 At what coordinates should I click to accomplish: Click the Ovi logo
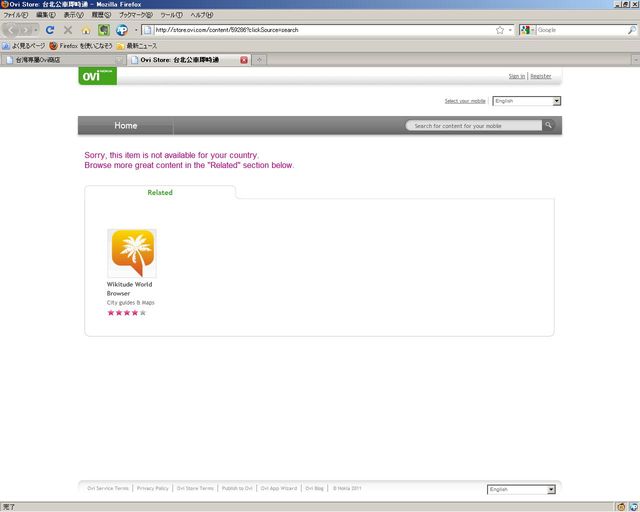tap(97, 76)
